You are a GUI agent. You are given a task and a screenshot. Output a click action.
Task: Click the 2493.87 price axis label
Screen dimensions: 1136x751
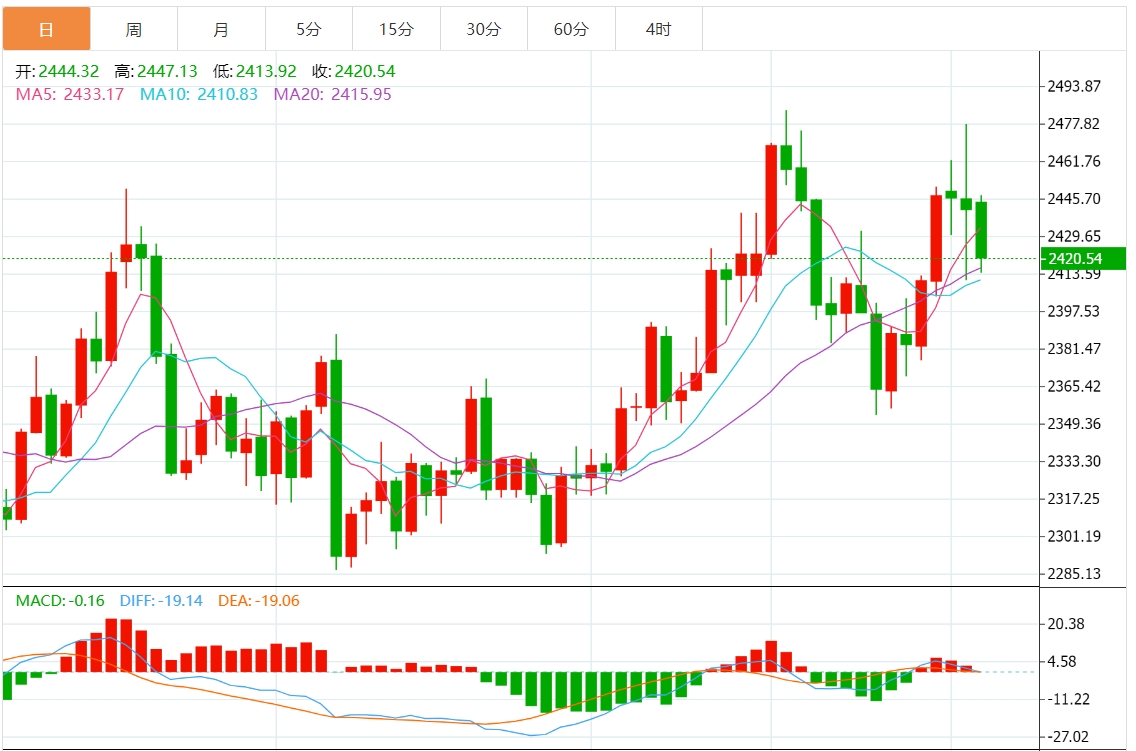point(1074,86)
